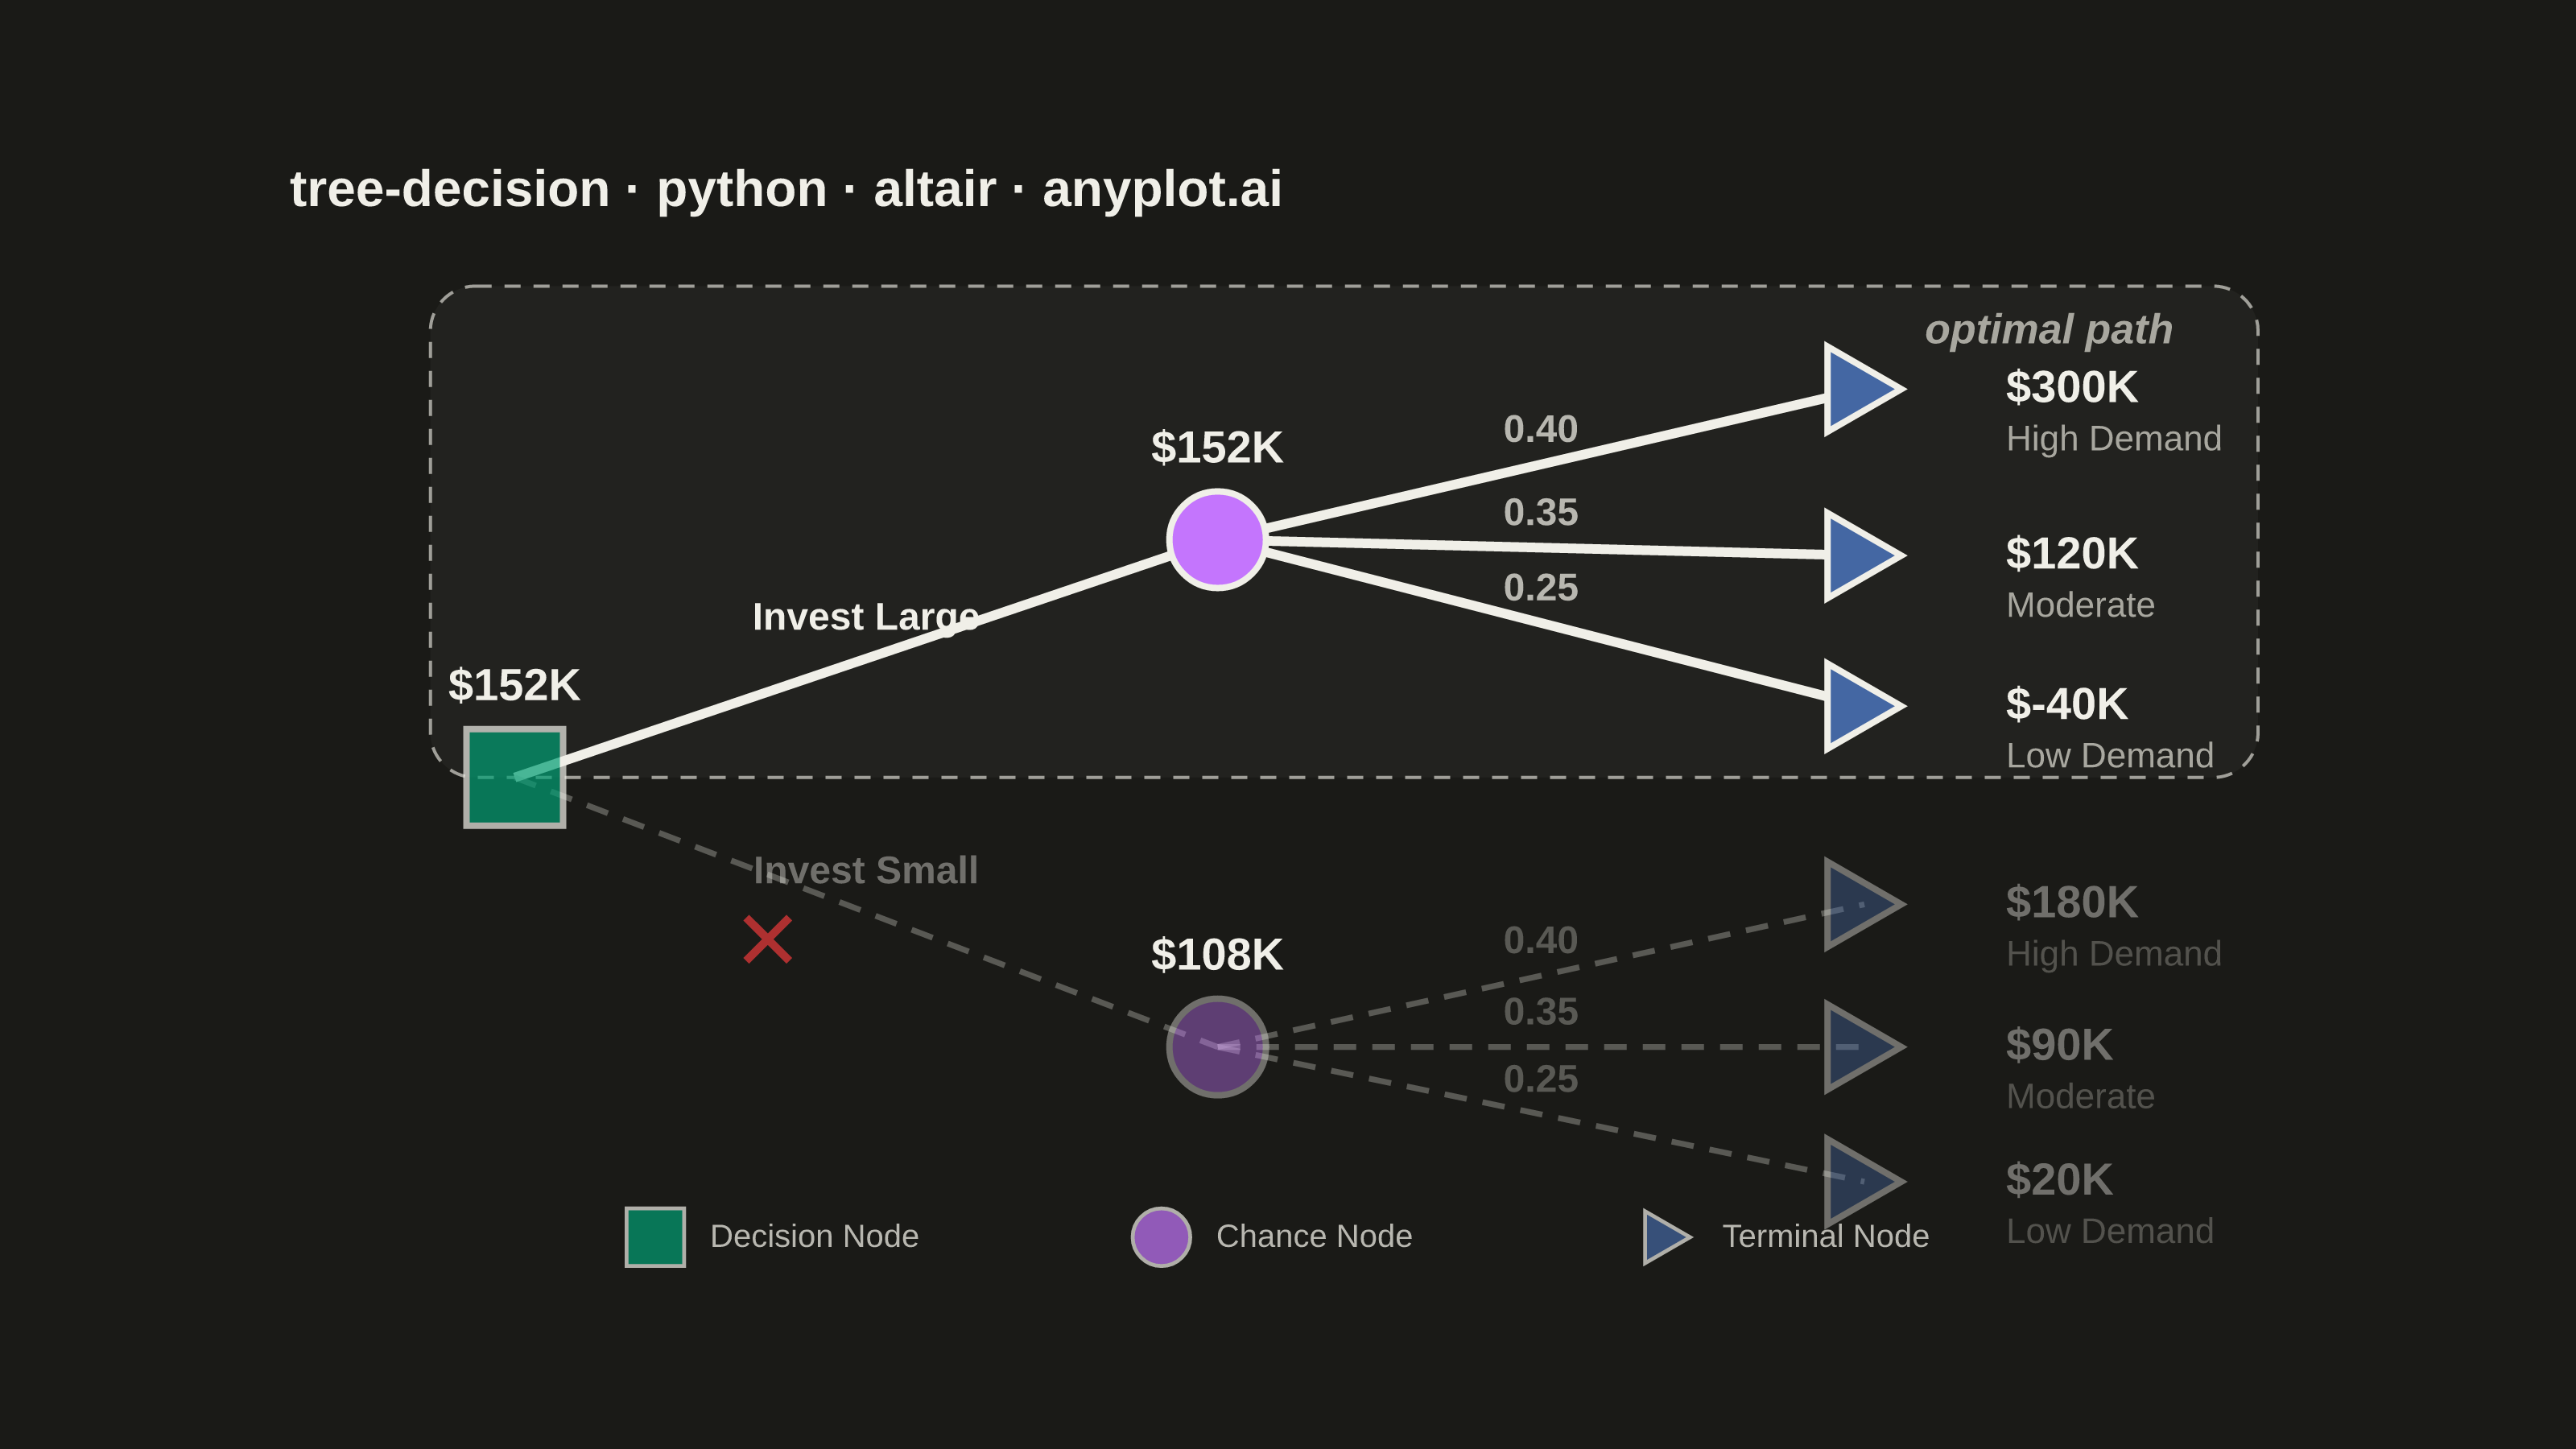Click the Invest Large branch label
This screenshot has width=2576, height=1449.
(865, 617)
